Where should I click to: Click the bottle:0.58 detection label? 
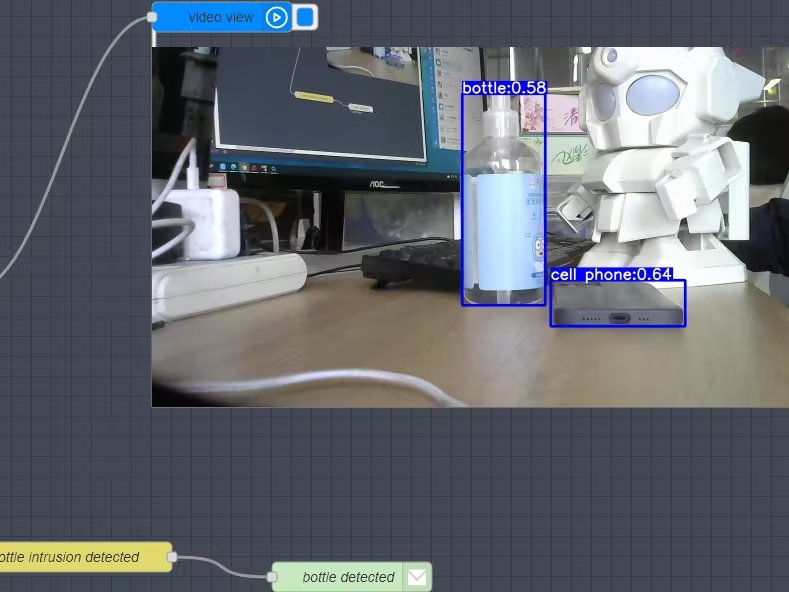(x=504, y=88)
